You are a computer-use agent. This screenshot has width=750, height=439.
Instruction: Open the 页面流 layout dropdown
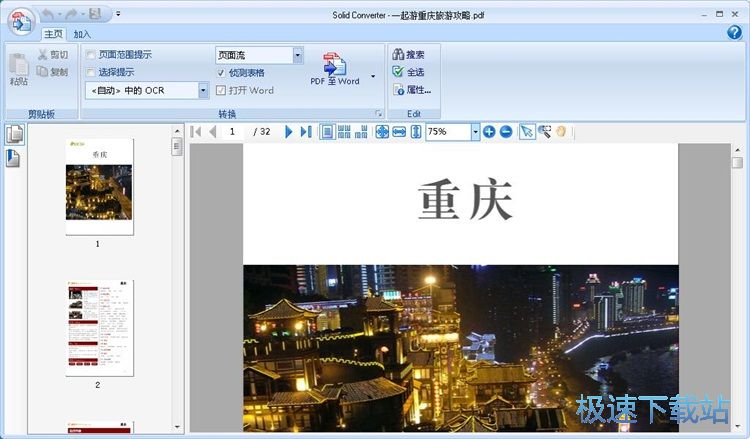coord(298,55)
